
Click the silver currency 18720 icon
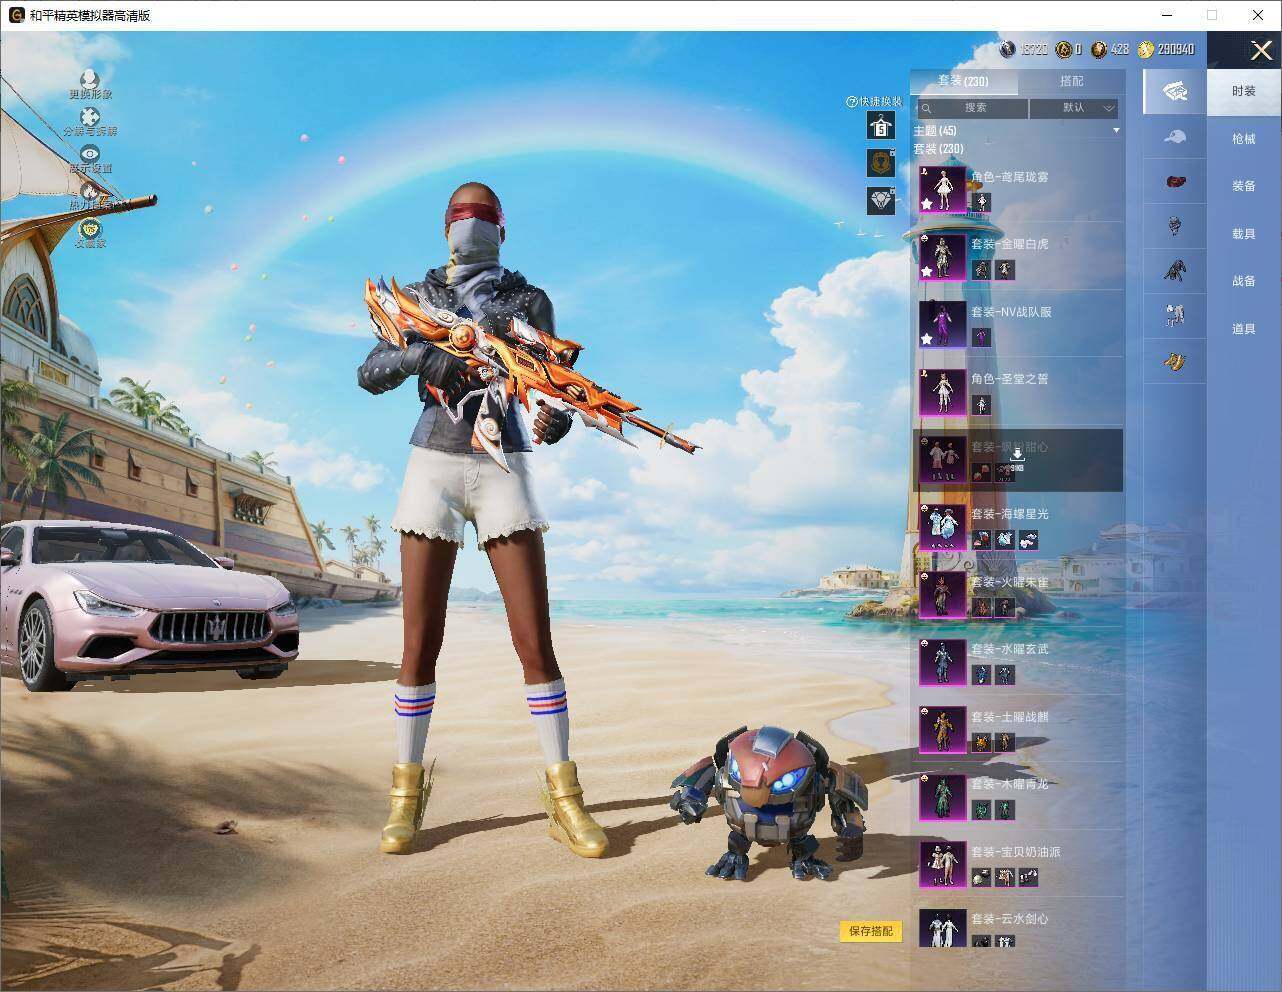click(1008, 49)
